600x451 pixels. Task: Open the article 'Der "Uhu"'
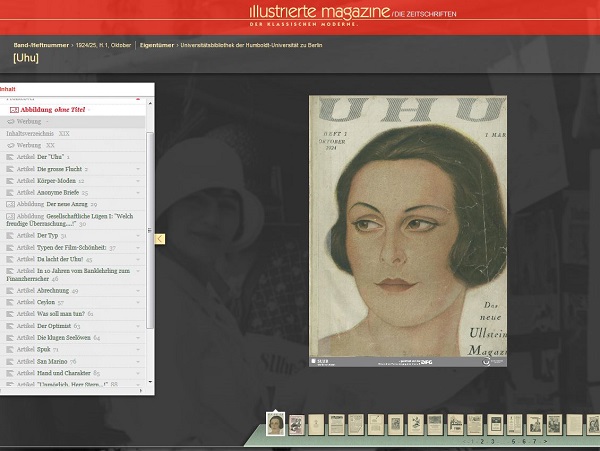tap(51, 157)
